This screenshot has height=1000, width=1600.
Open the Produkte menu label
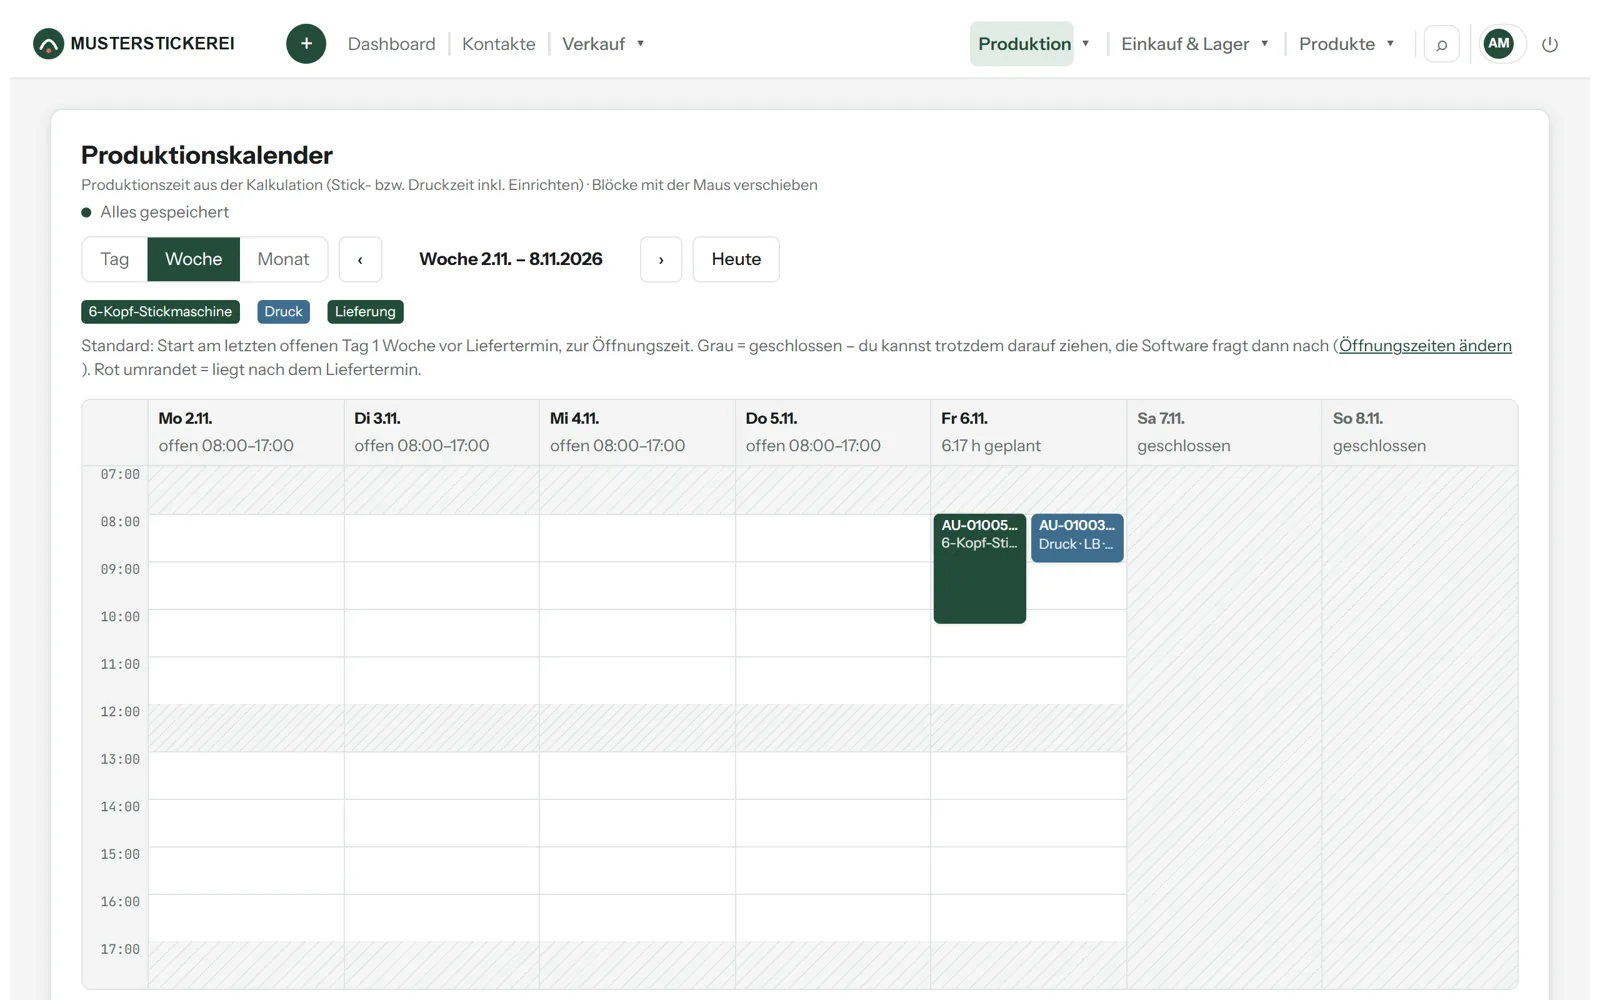[1336, 44]
